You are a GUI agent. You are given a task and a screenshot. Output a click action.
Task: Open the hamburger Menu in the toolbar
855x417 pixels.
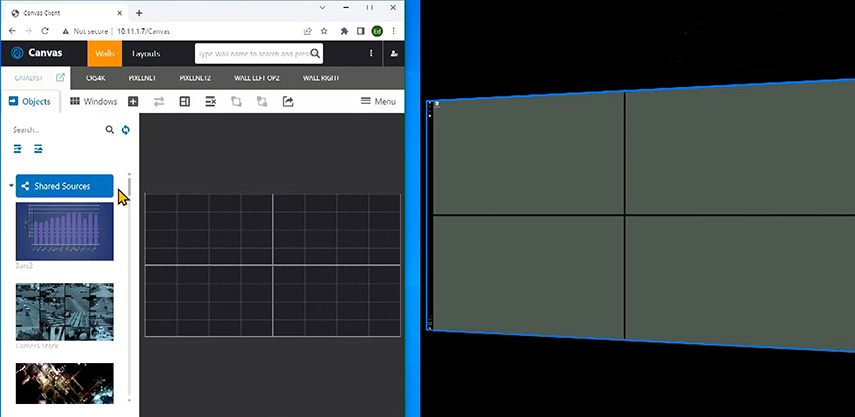click(x=378, y=101)
